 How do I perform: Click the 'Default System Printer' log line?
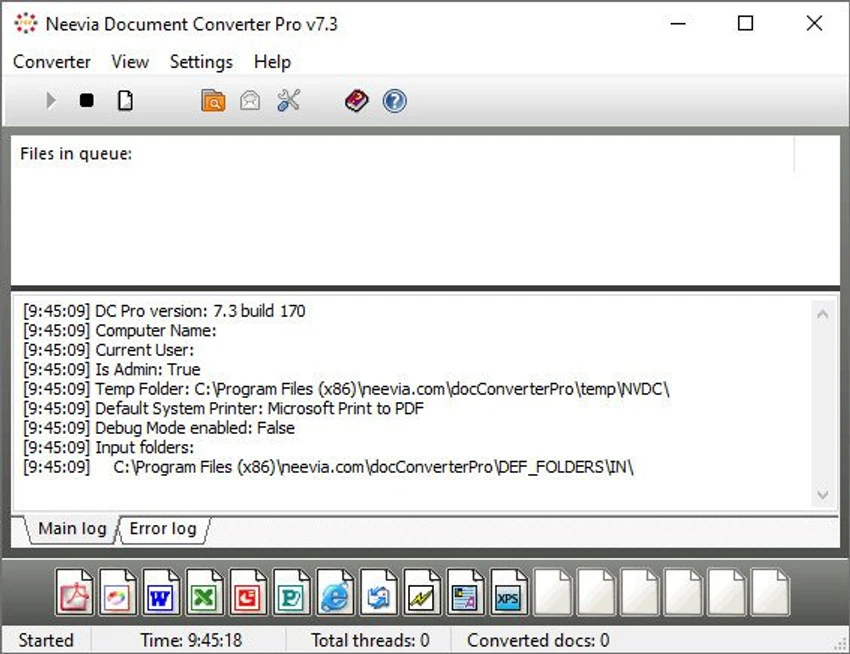pos(223,408)
